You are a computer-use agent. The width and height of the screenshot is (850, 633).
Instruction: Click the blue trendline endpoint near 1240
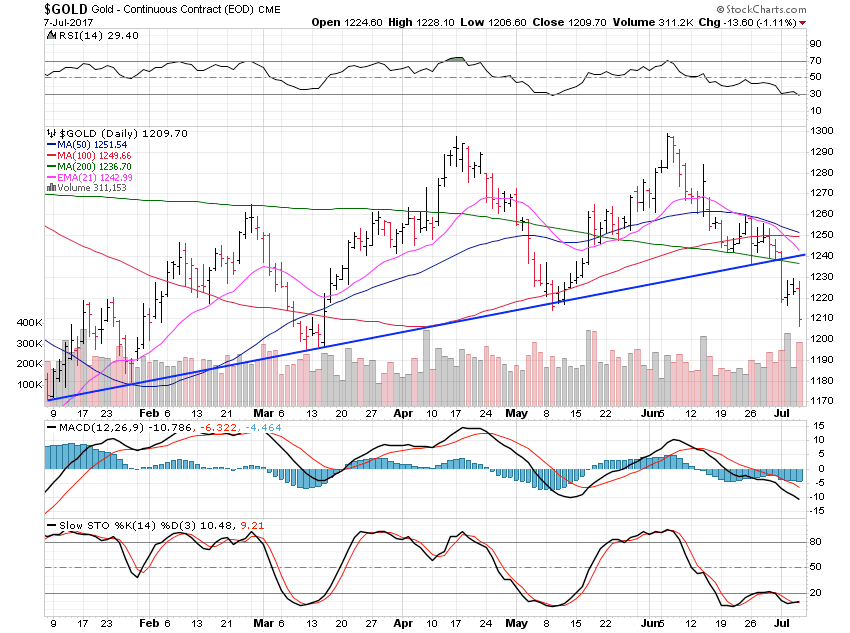pyautogui.click(x=804, y=255)
